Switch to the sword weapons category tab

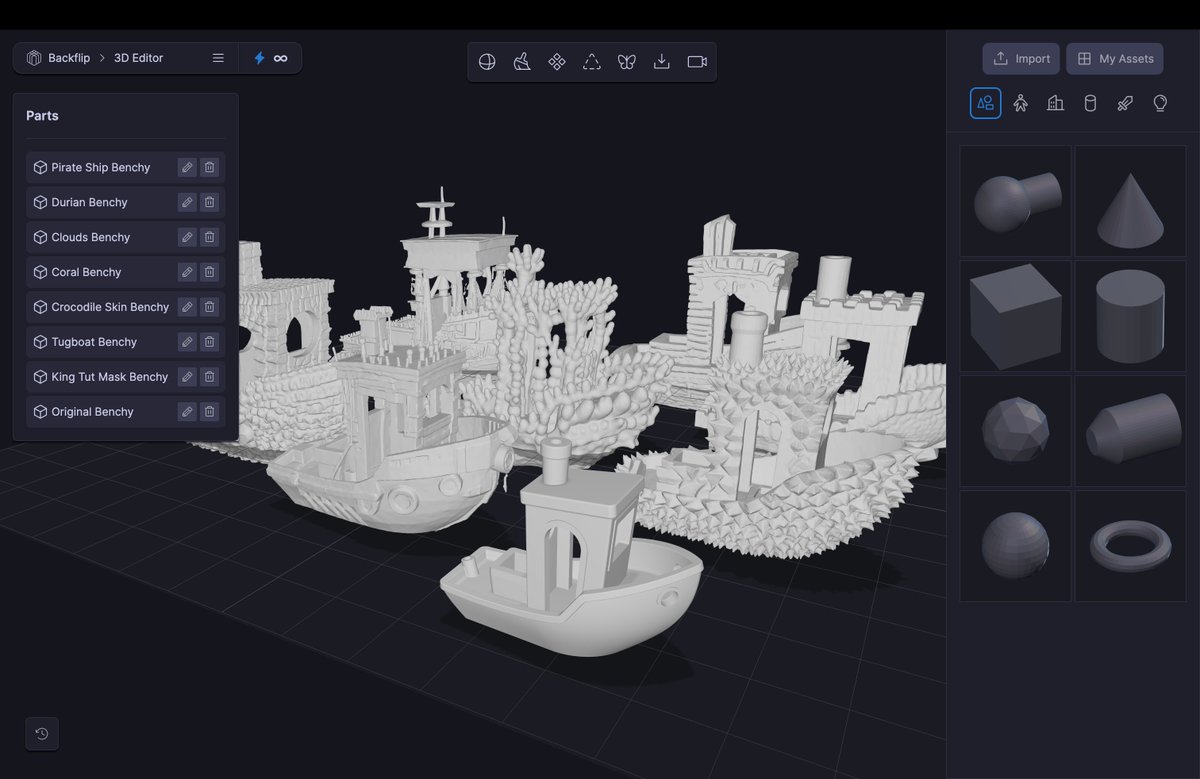point(1125,103)
